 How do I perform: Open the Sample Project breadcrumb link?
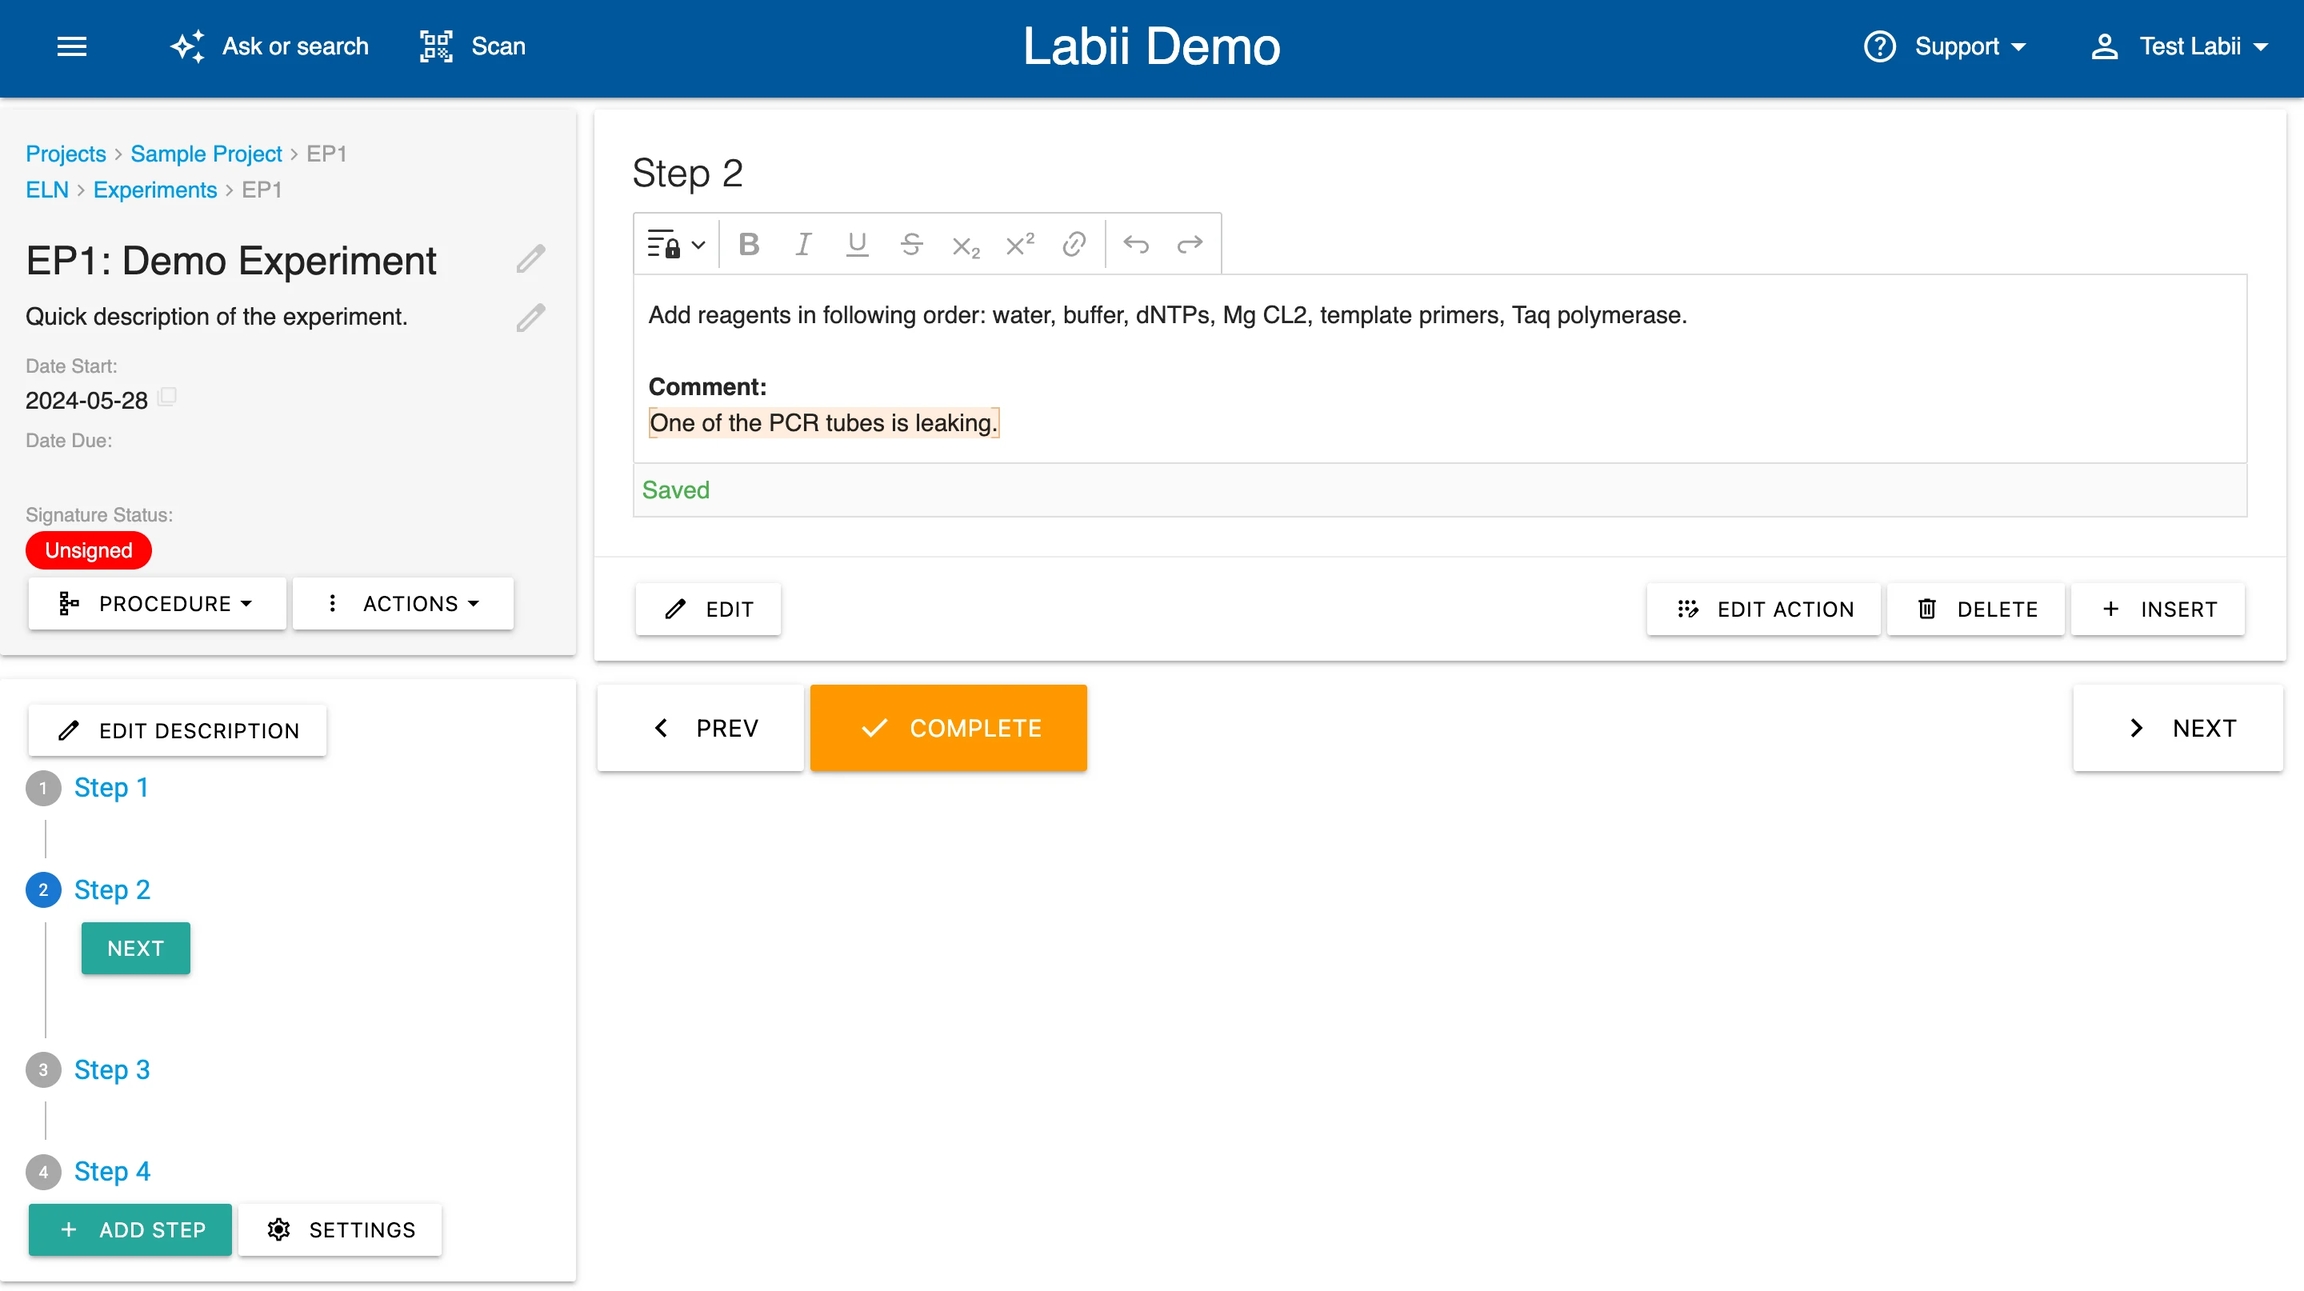click(206, 154)
